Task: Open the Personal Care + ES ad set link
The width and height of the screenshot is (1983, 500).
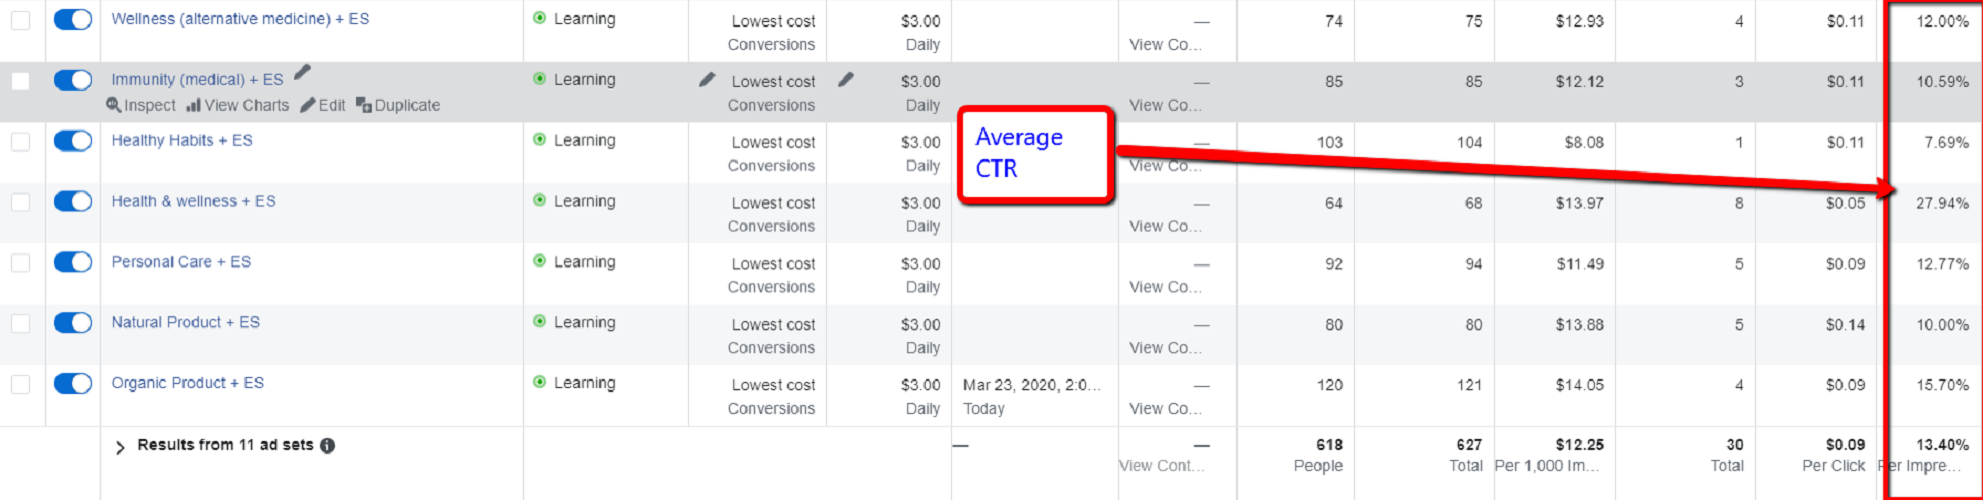Action: (x=181, y=262)
